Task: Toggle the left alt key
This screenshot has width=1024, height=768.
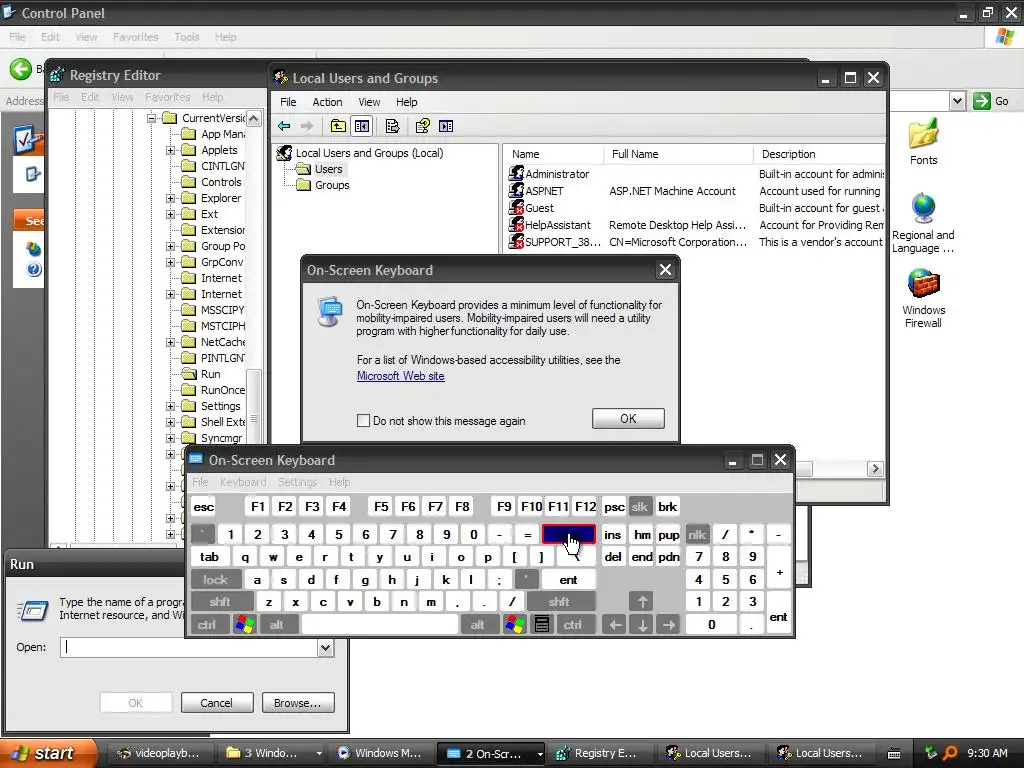Action: (x=277, y=625)
